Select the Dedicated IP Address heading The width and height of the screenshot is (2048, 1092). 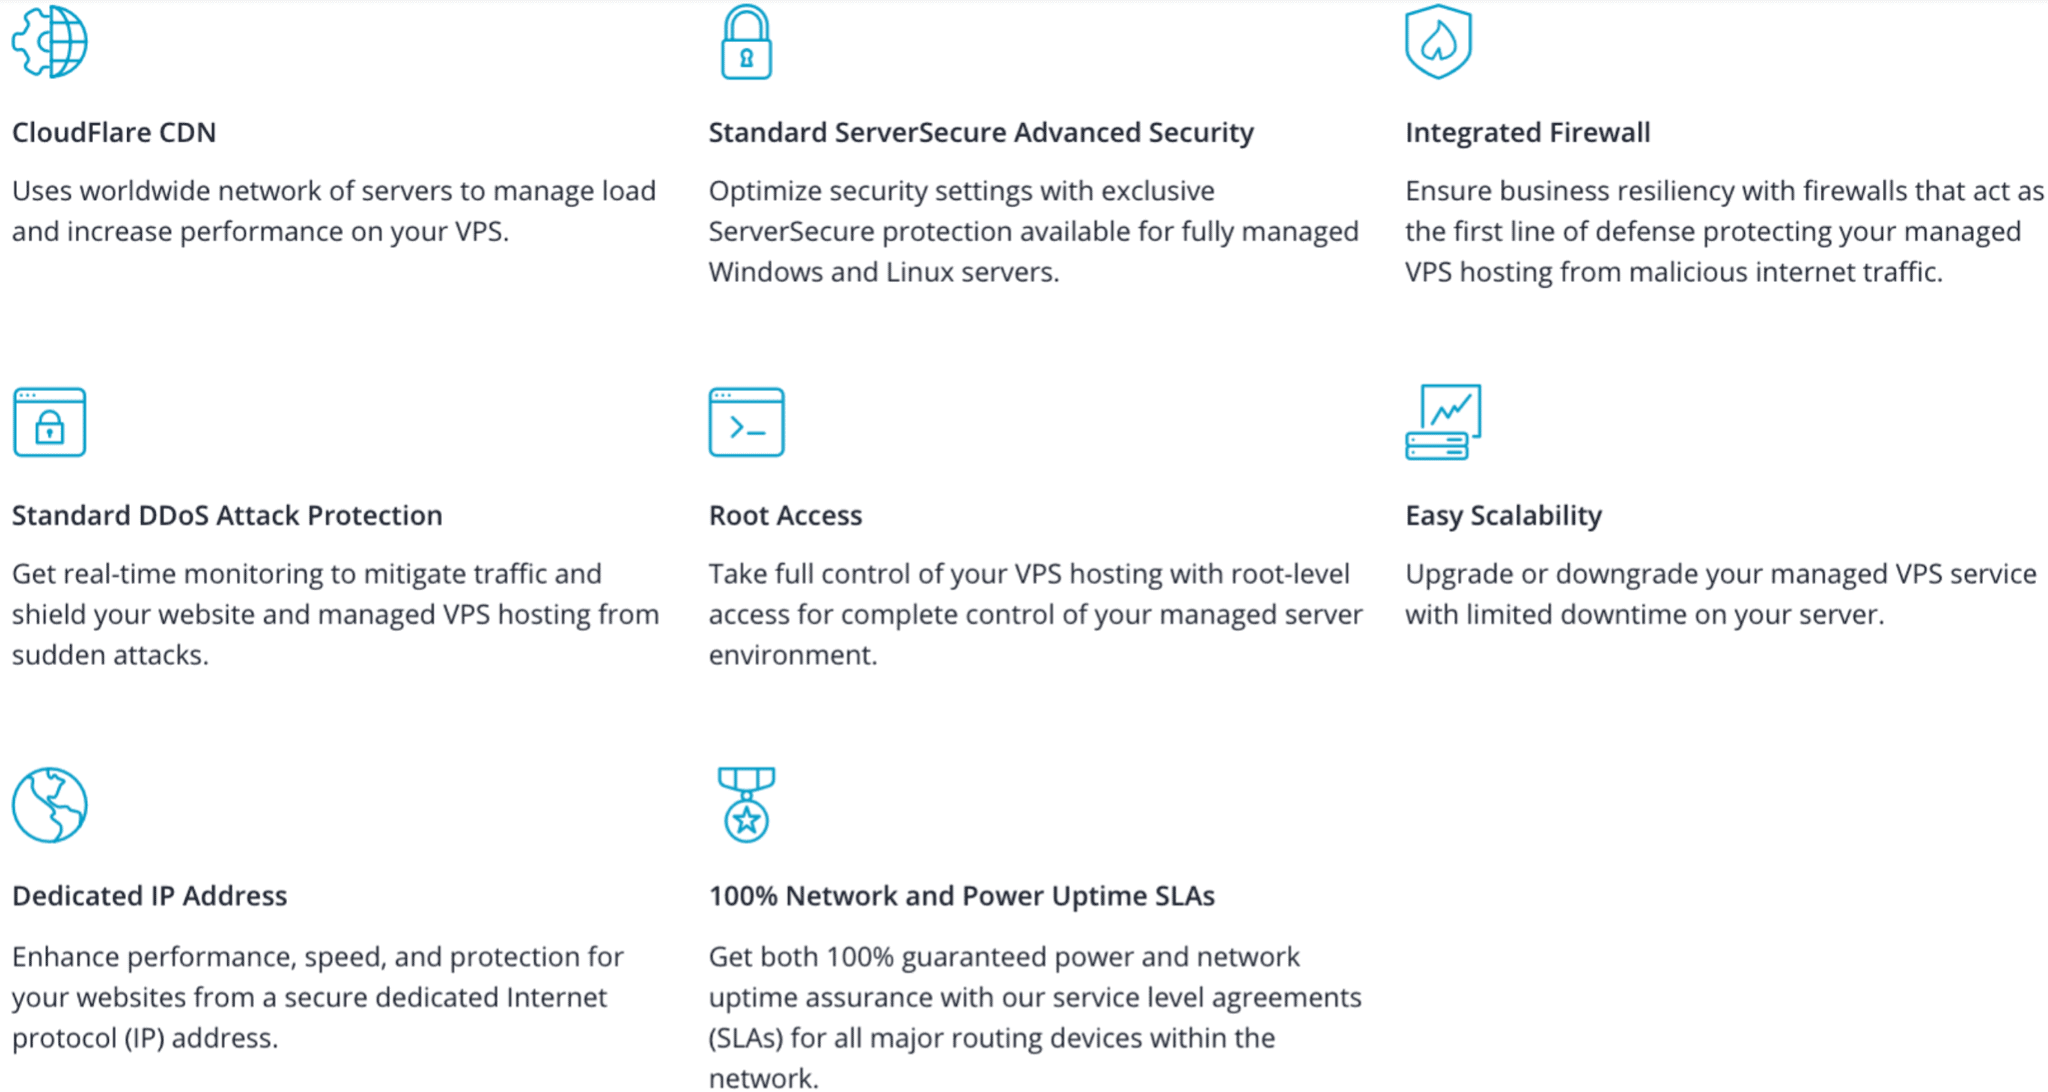point(149,895)
